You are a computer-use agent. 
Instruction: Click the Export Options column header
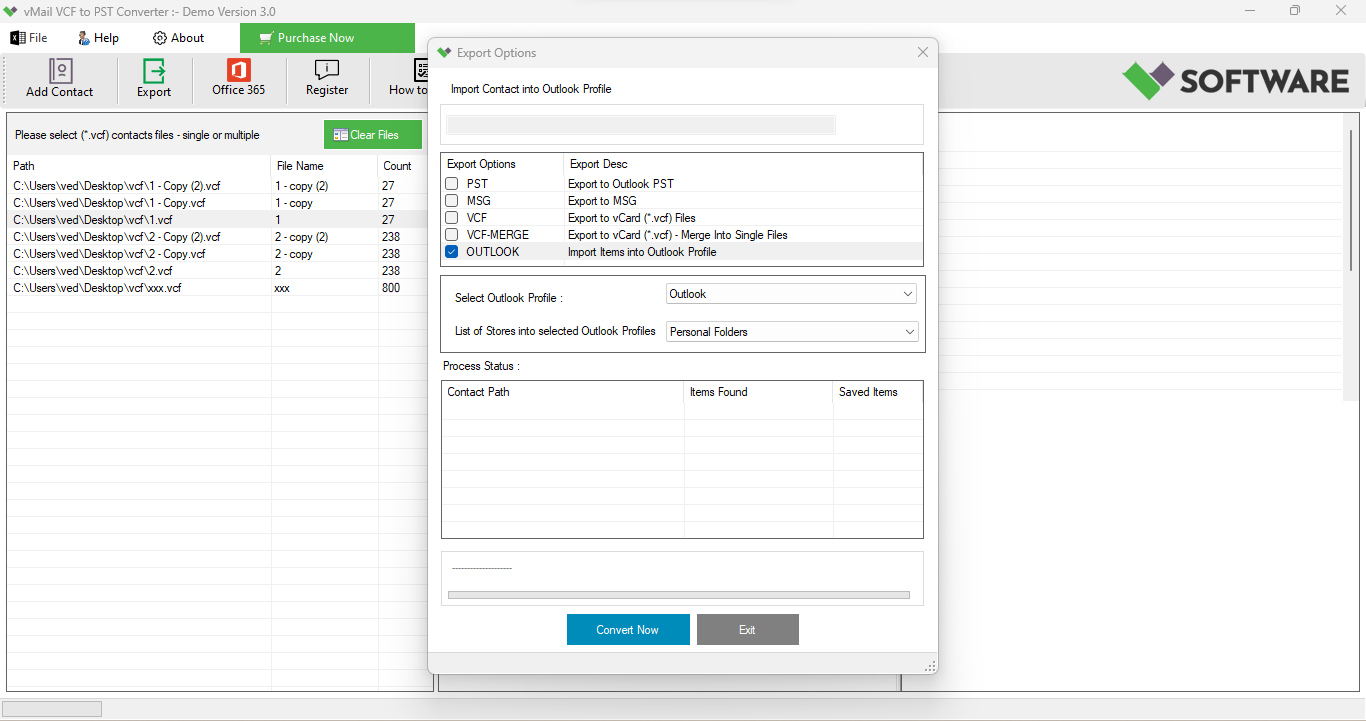502,164
